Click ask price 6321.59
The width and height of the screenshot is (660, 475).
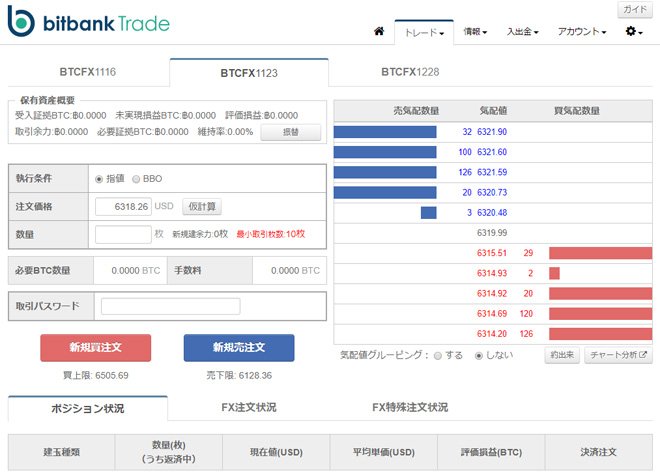pos(492,172)
